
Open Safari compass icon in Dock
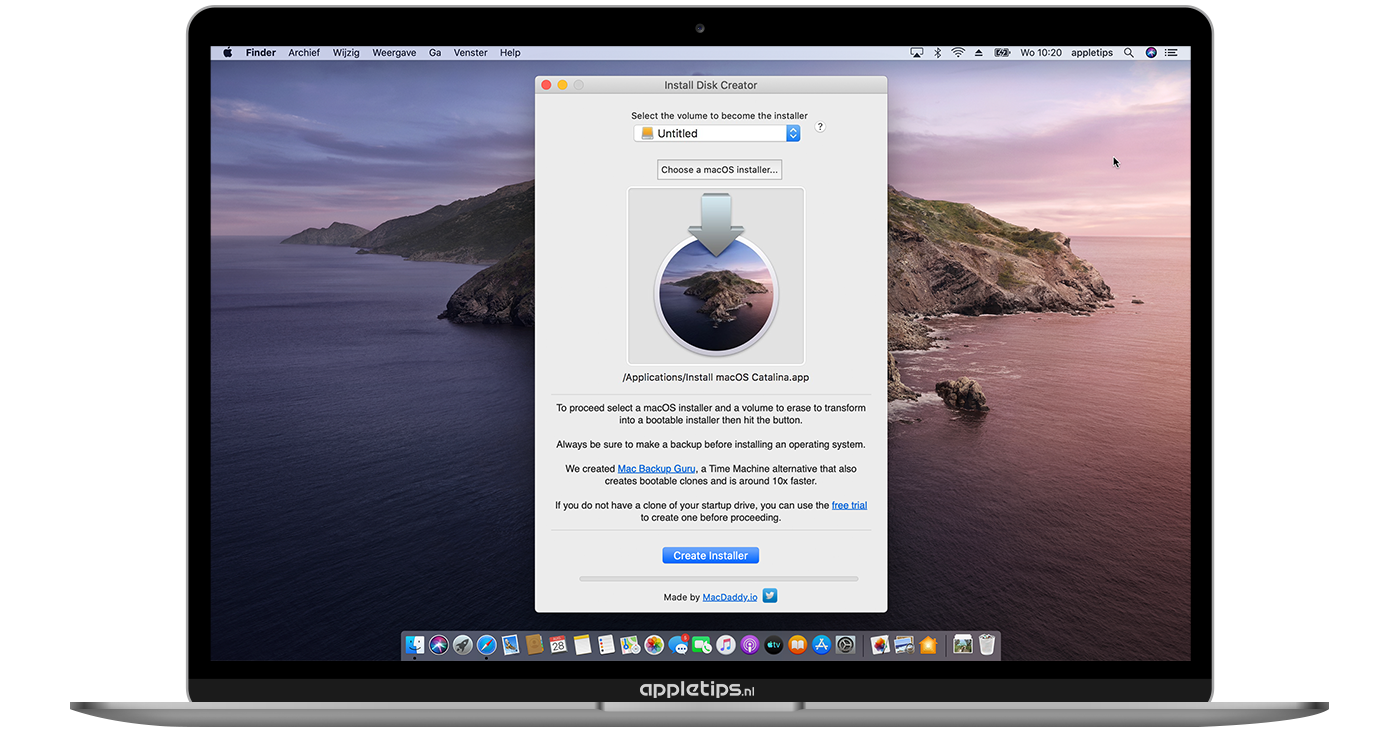point(487,645)
